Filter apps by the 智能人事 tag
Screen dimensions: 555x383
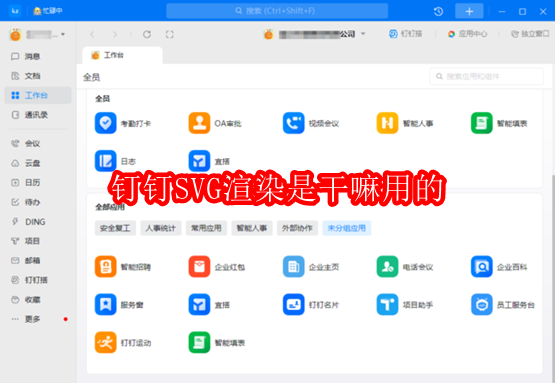coord(252,228)
